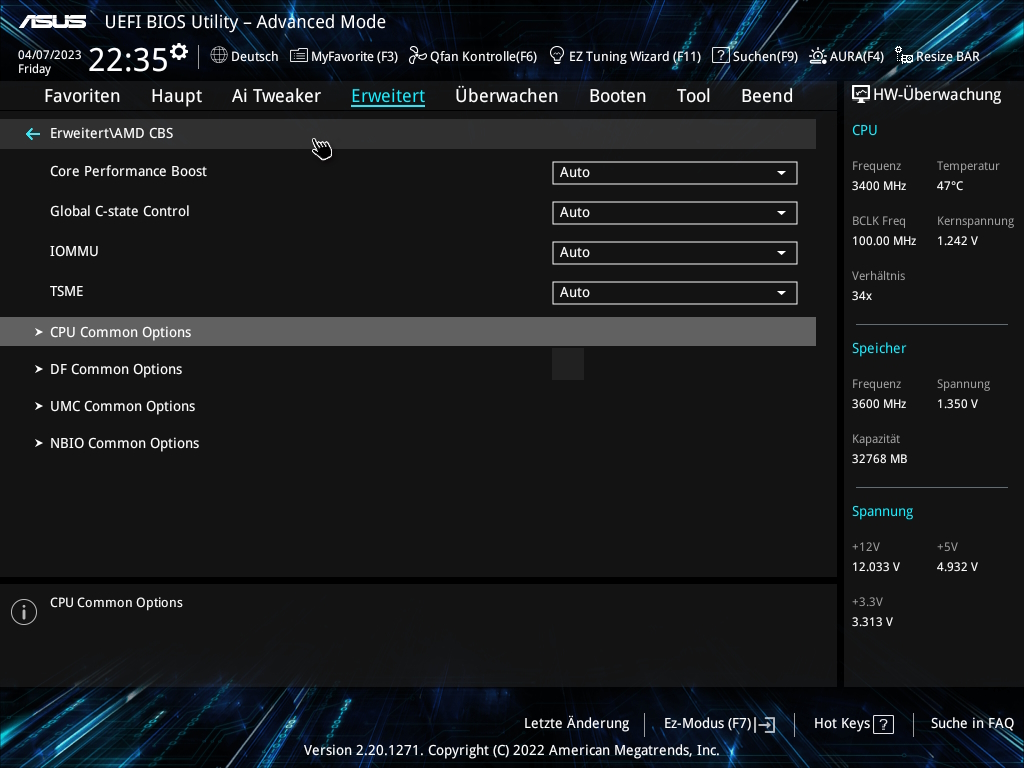Open Hot Keys help
The image size is (1024, 768).
point(854,724)
